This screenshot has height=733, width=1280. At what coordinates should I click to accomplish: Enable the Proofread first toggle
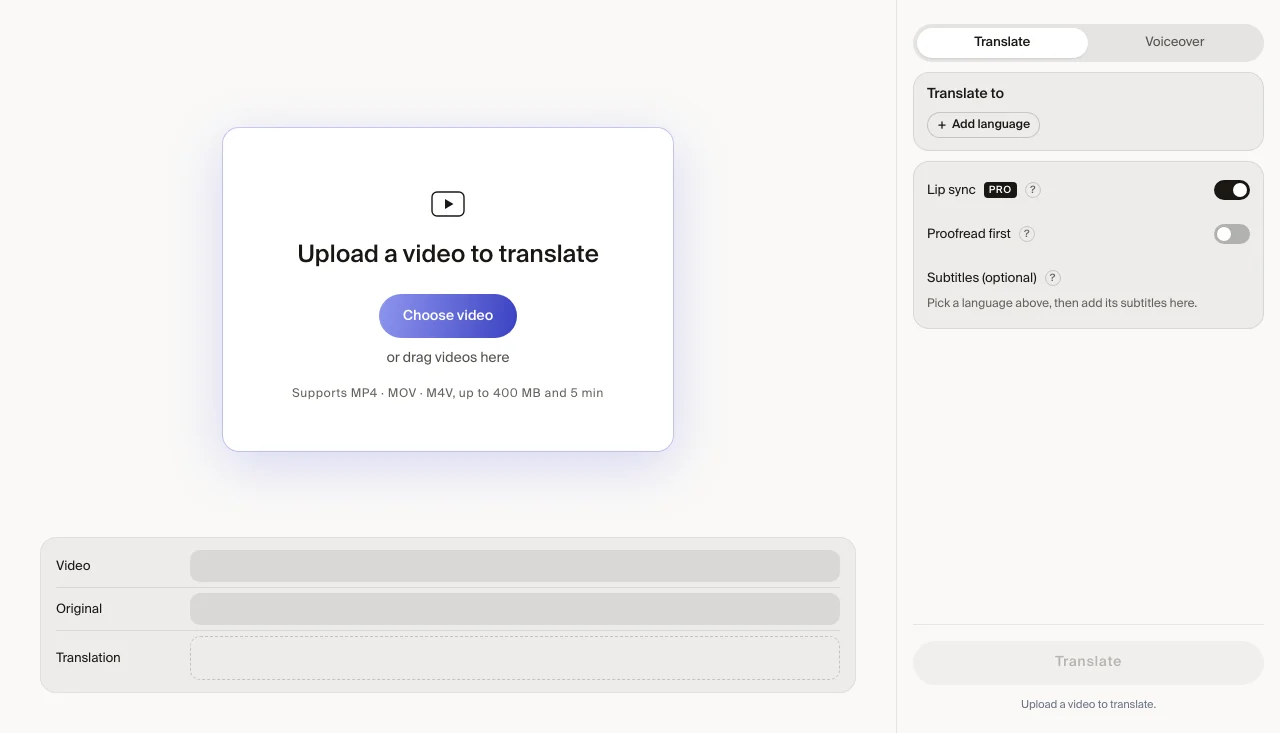point(1232,234)
